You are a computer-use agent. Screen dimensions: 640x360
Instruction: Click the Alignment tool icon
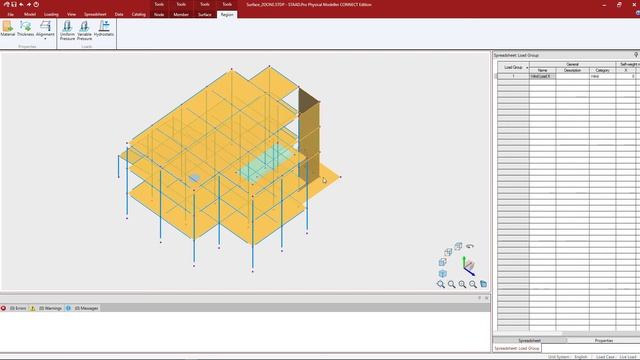(45, 27)
